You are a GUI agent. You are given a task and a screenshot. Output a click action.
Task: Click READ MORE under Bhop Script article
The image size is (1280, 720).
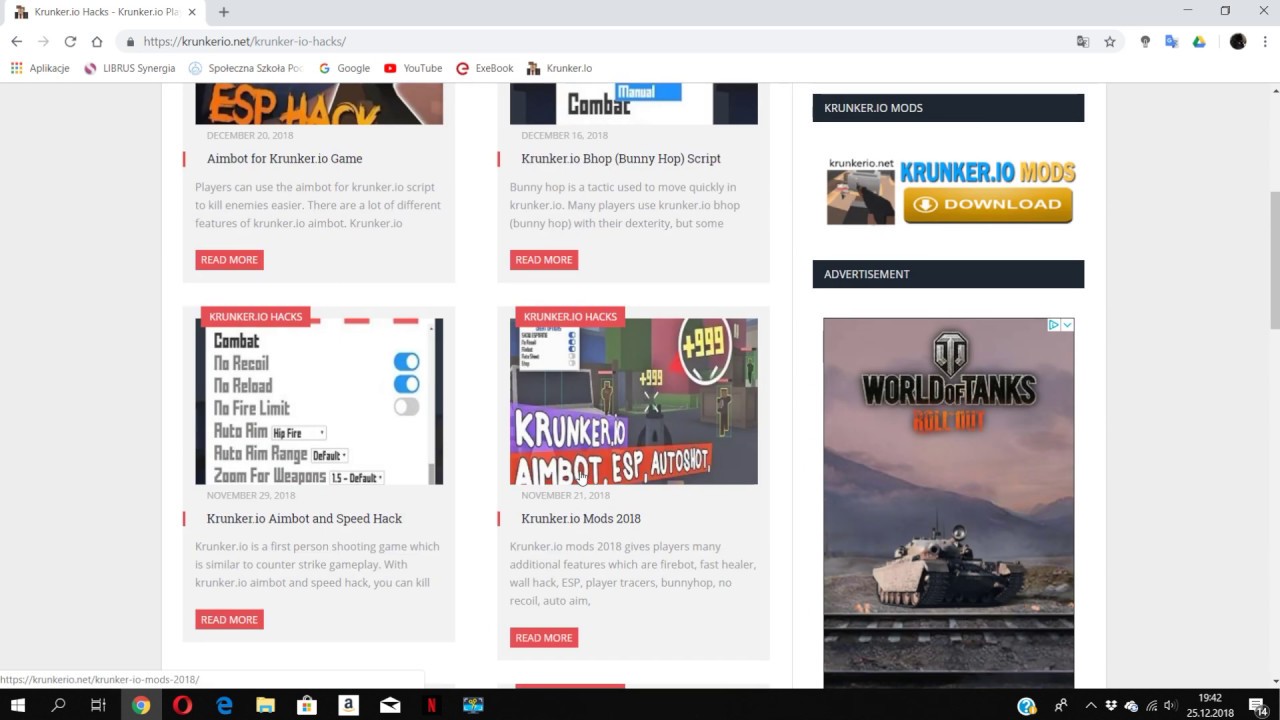pyautogui.click(x=544, y=260)
